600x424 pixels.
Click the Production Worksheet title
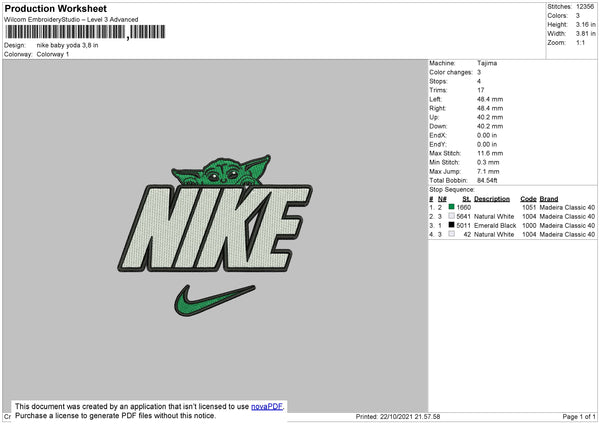pos(55,8)
